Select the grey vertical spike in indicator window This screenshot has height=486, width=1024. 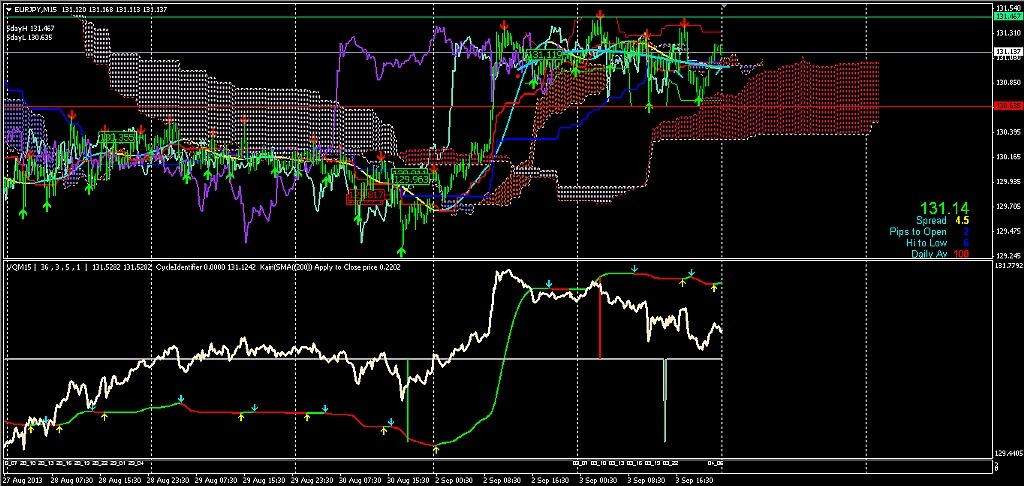[665, 399]
